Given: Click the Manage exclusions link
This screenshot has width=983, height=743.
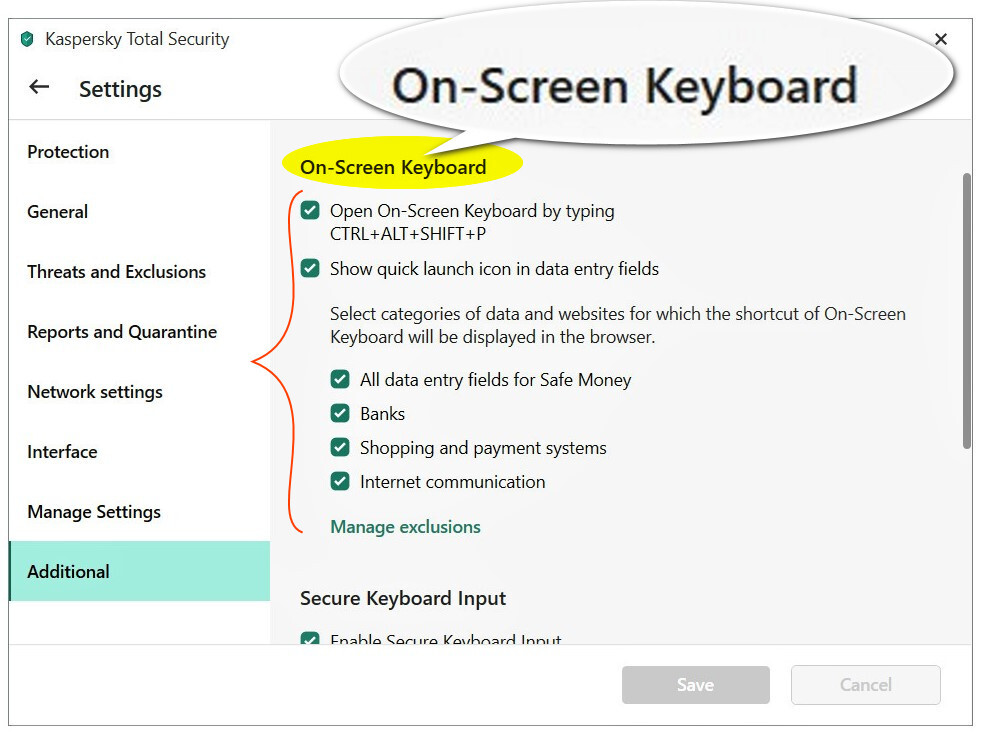Looking at the screenshot, I should [x=405, y=527].
